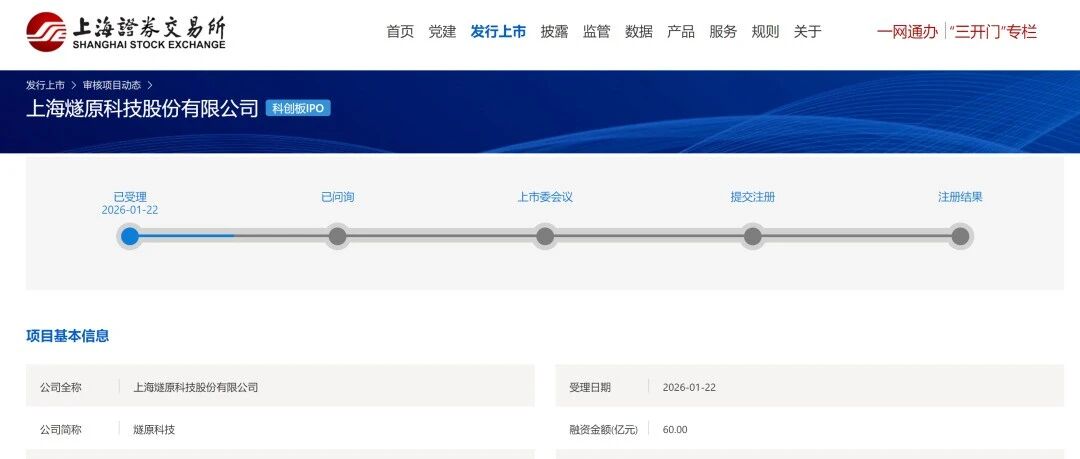Click the 受理日期 value 2026-01-22
The height and width of the screenshot is (459, 1080).
click(x=689, y=387)
